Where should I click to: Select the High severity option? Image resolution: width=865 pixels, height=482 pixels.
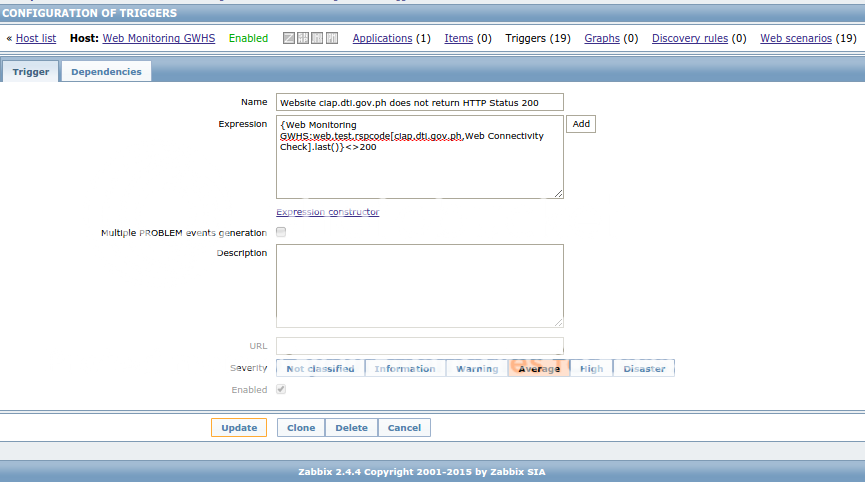point(591,369)
